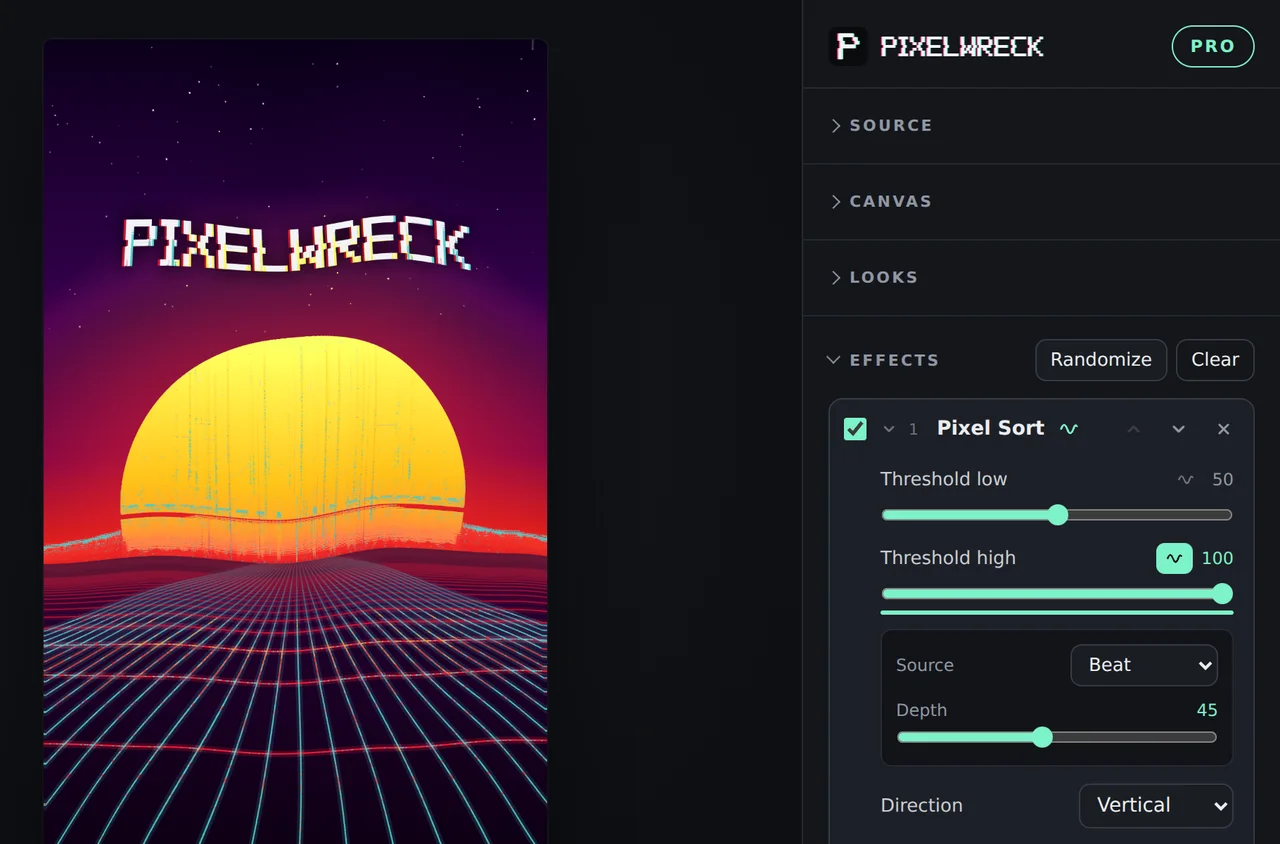Viewport: 1280px width, 844px height.
Task: Click the Threshold high value 100
Action: click(1217, 558)
